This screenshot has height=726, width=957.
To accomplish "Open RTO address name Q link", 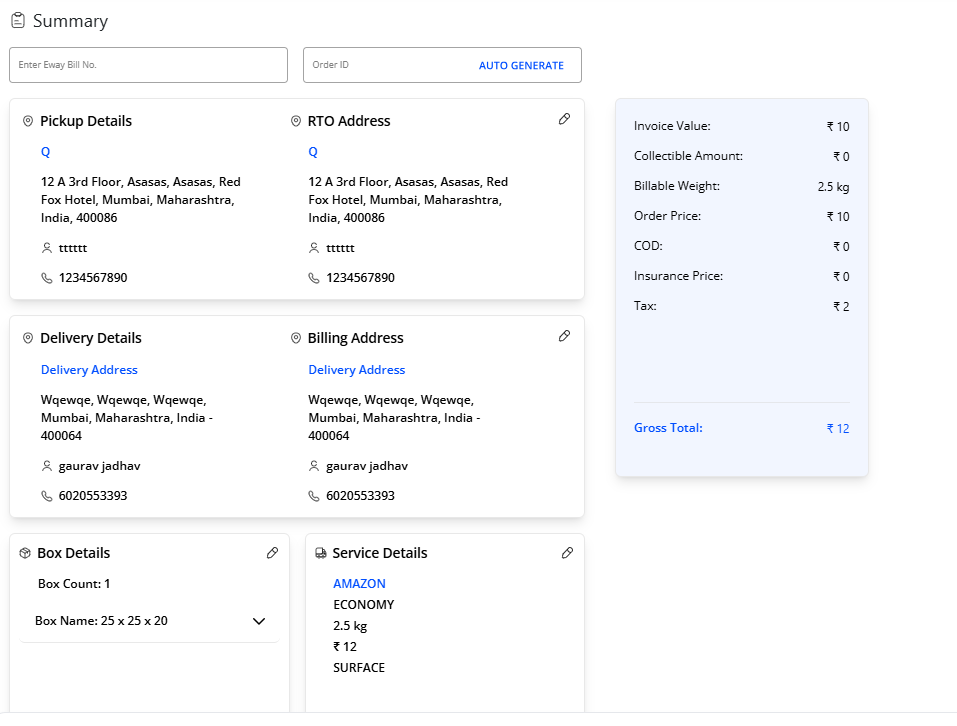I will (312, 152).
